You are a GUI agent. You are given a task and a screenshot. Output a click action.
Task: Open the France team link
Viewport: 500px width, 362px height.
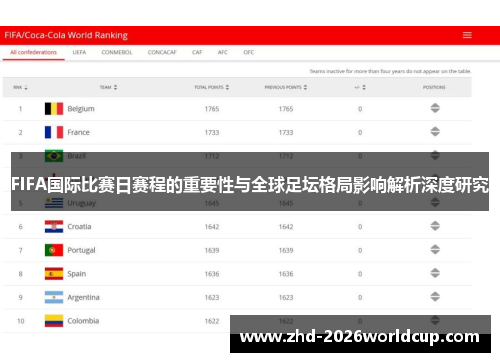tap(78, 132)
